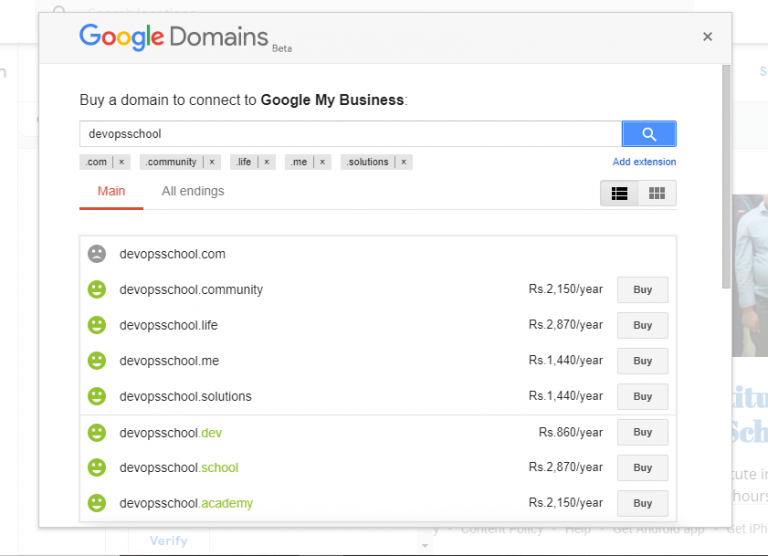Close the Google Domains dialog
This screenshot has height=556, width=768.
(707, 37)
